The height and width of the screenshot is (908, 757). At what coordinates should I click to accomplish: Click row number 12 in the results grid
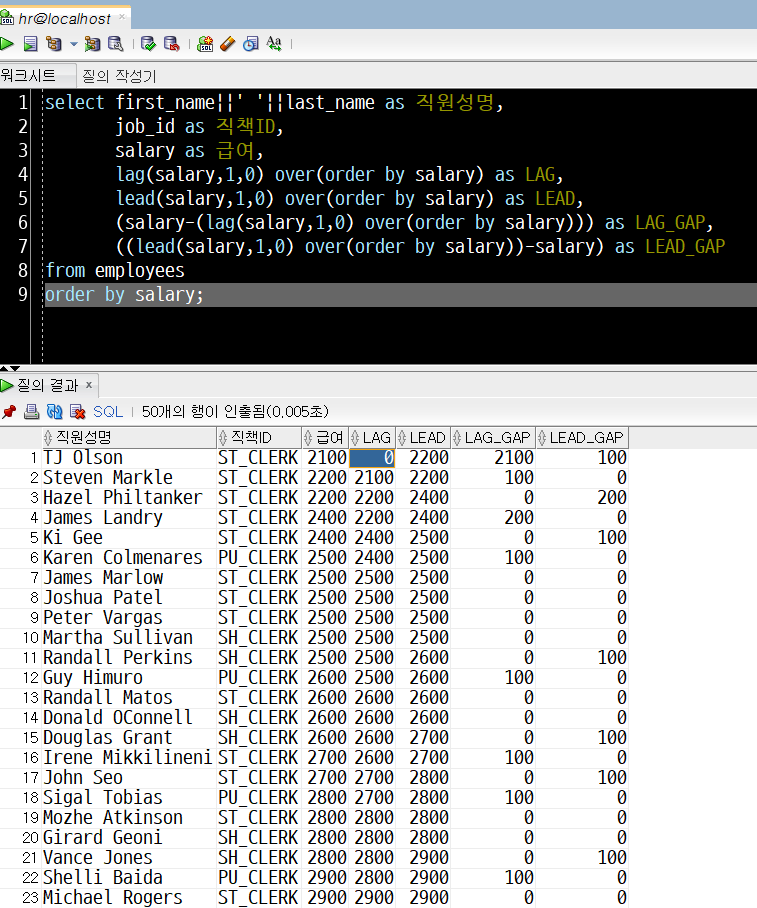click(x=31, y=678)
